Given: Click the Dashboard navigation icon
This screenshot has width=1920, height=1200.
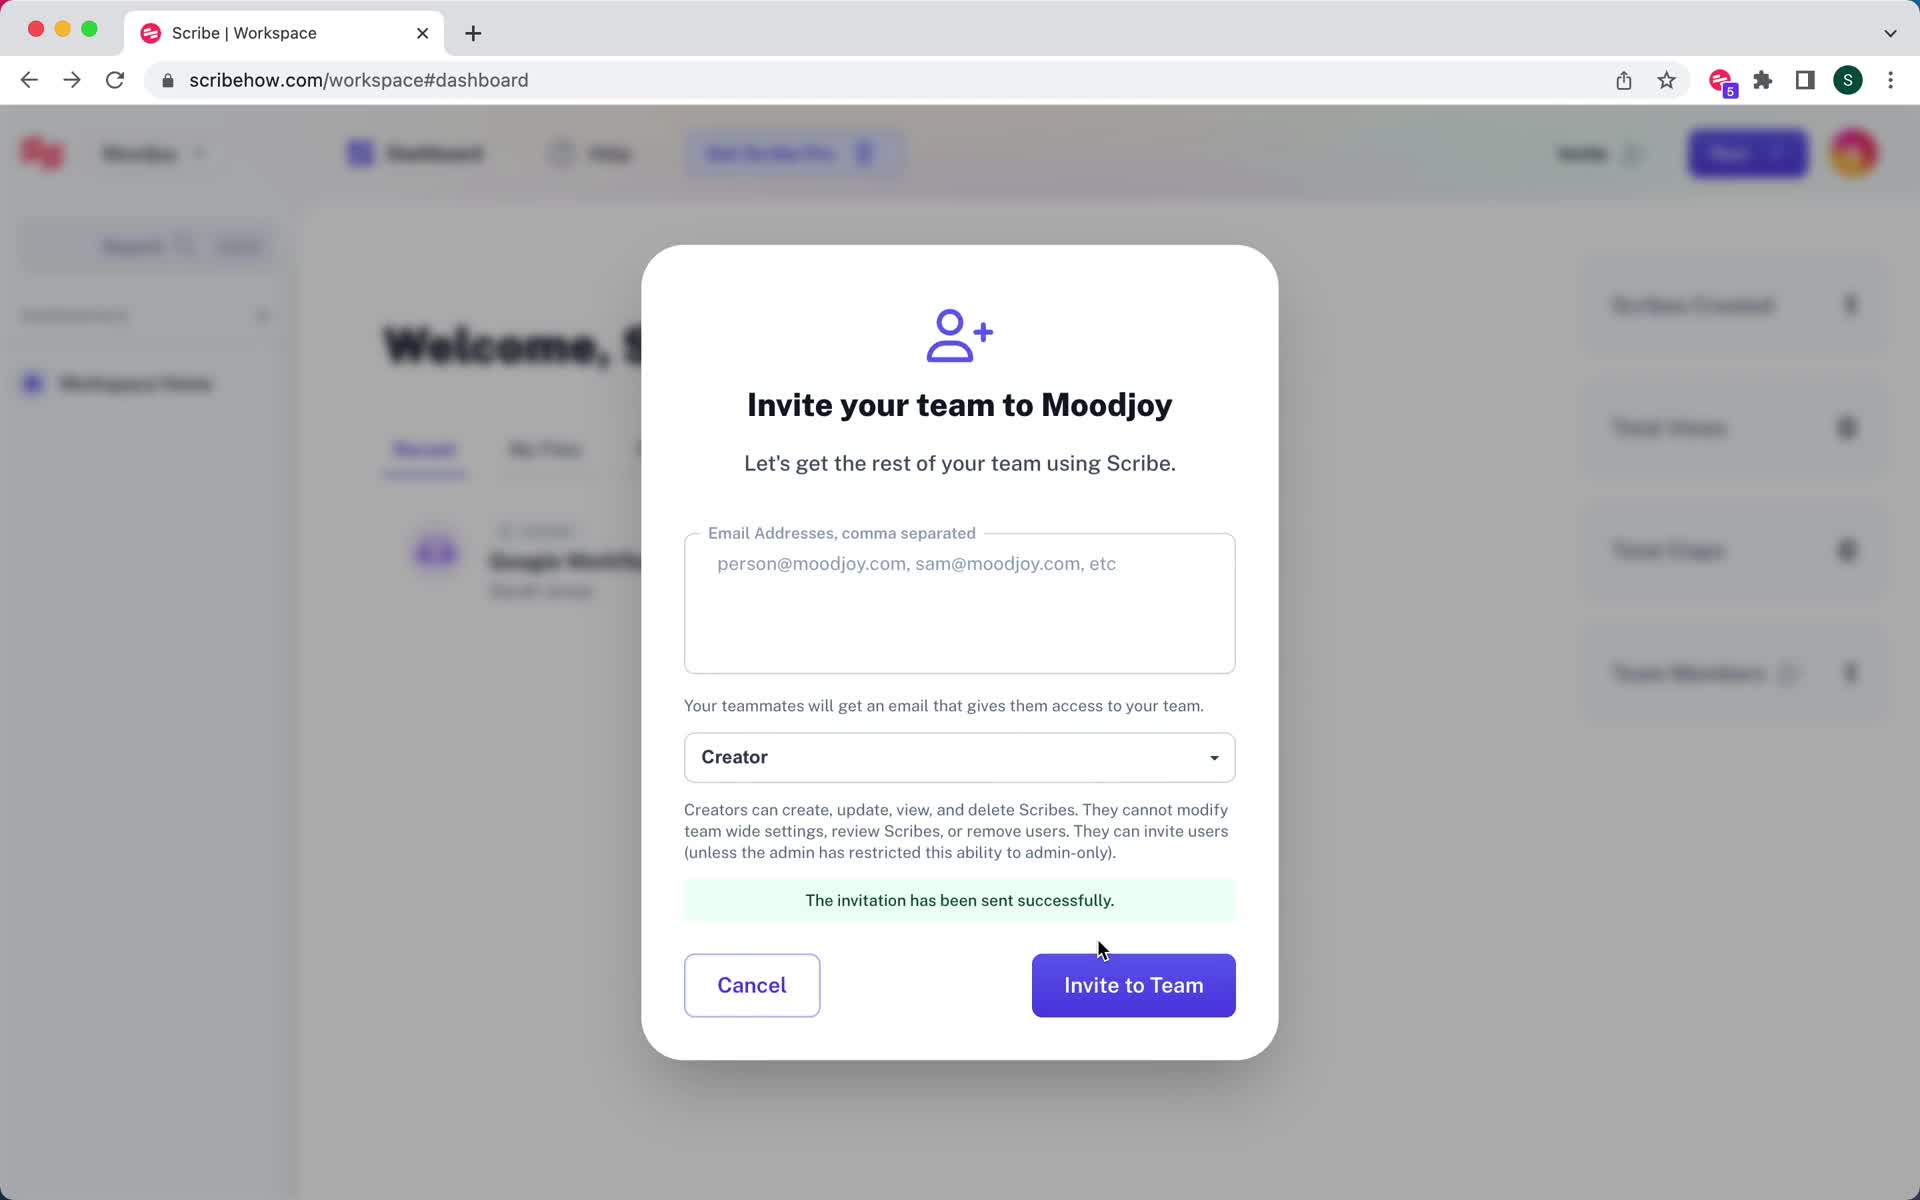Looking at the screenshot, I should [362, 153].
